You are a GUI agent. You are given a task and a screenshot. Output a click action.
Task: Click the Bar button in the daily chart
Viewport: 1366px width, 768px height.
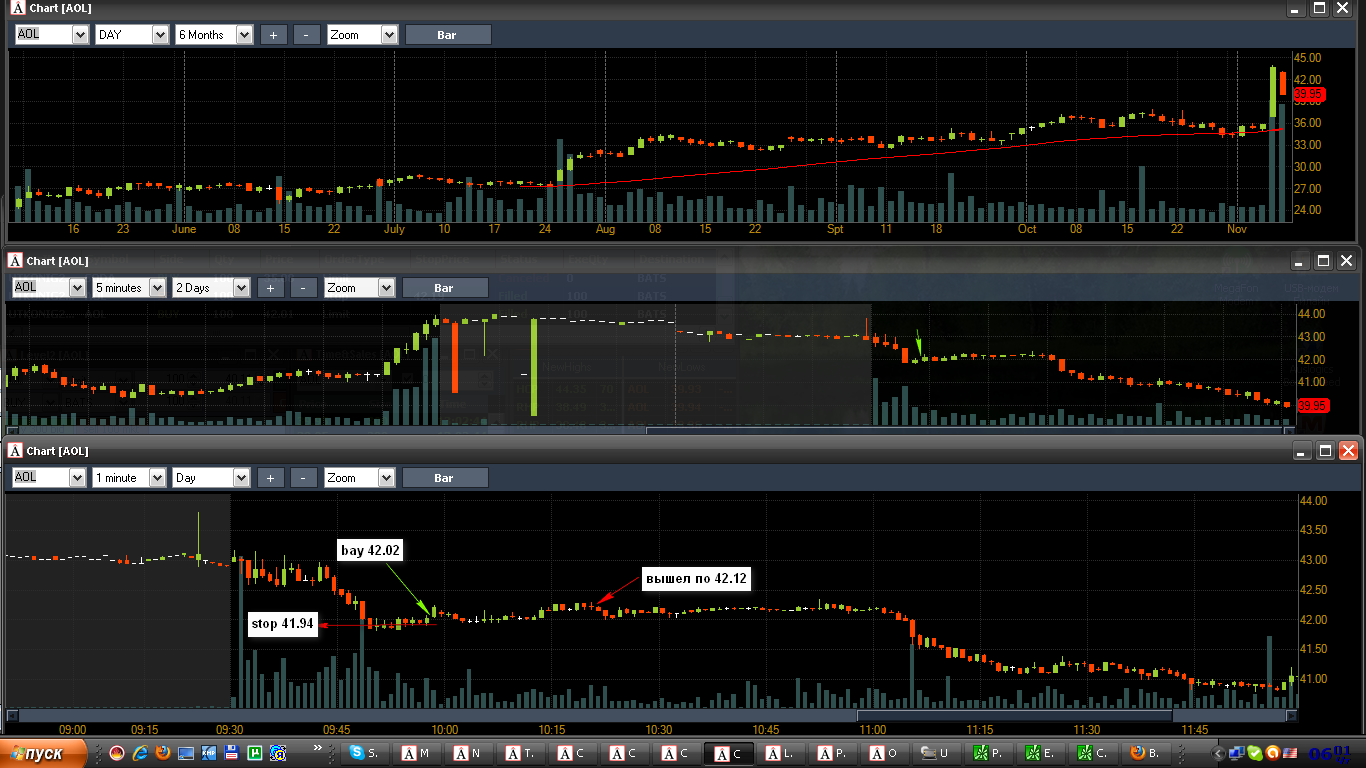447,34
